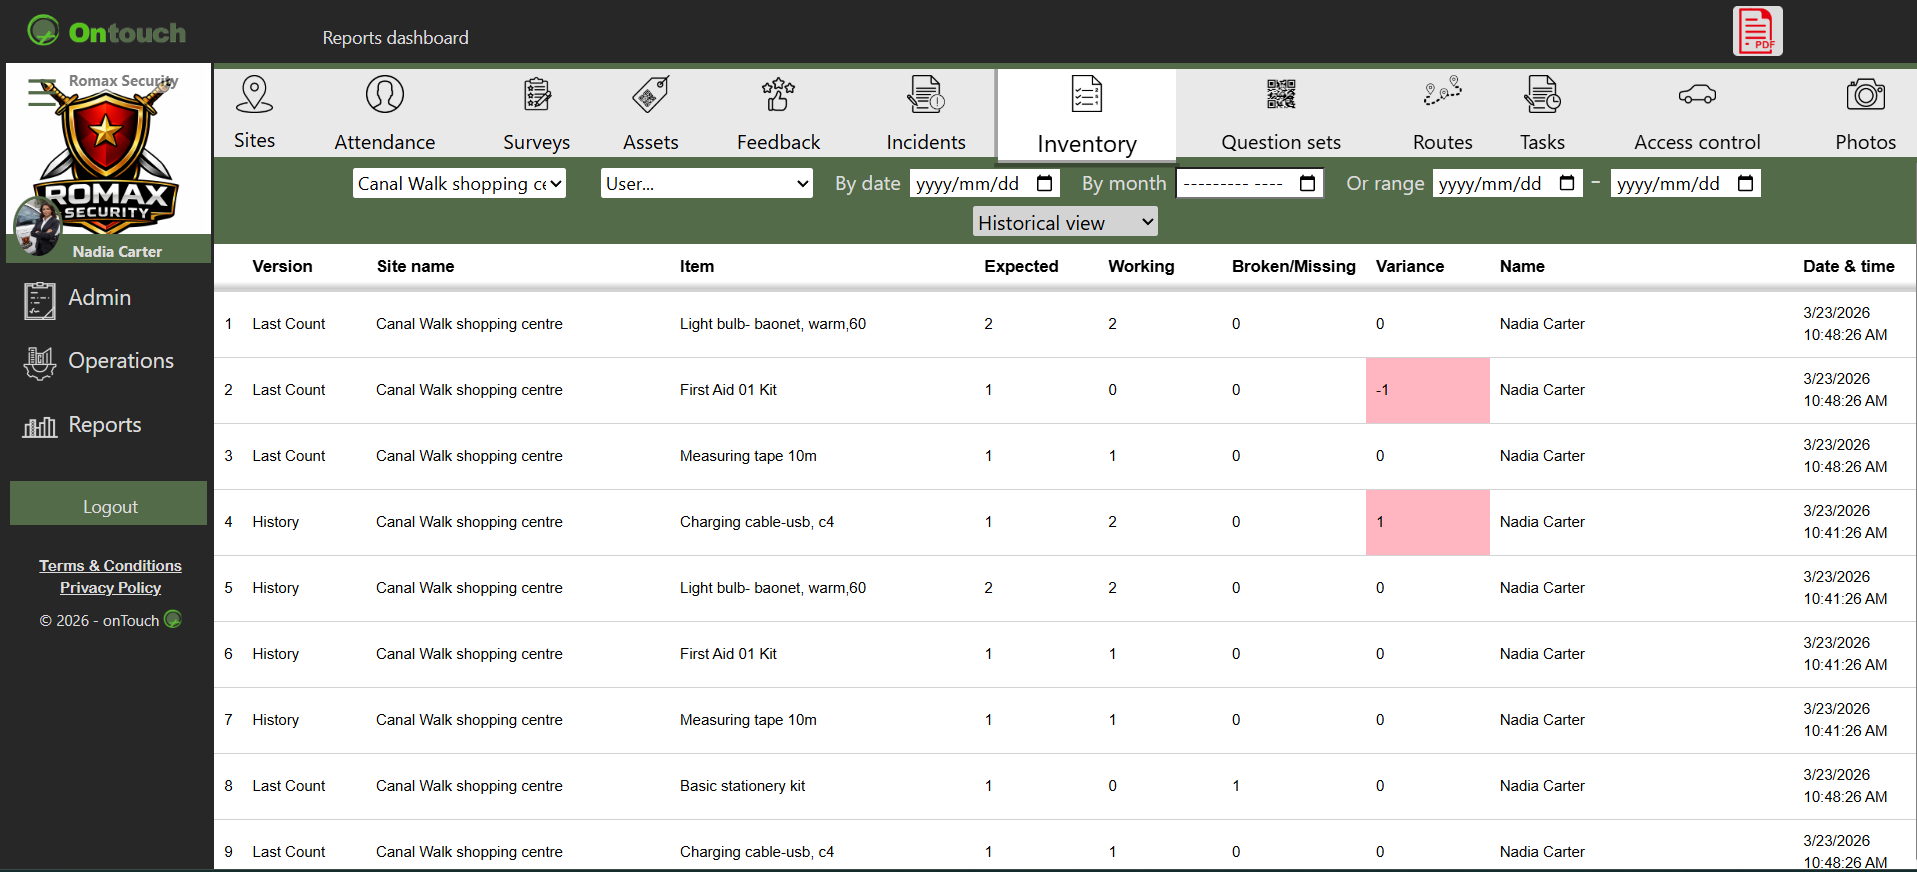The width and height of the screenshot is (1917, 872).
Task: Open calendar picker for By month field
Action: point(1307,184)
